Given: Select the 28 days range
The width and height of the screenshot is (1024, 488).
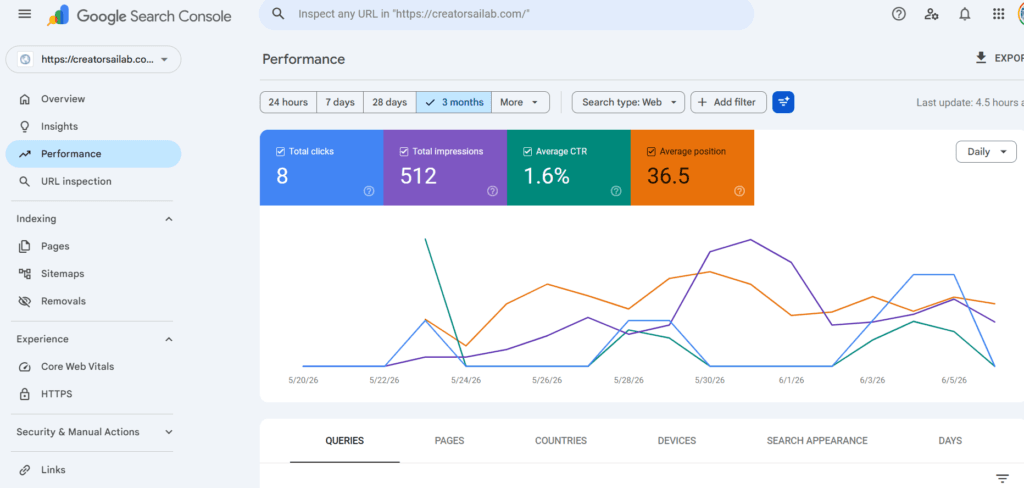Looking at the screenshot, I should click(x=389, y=102).
